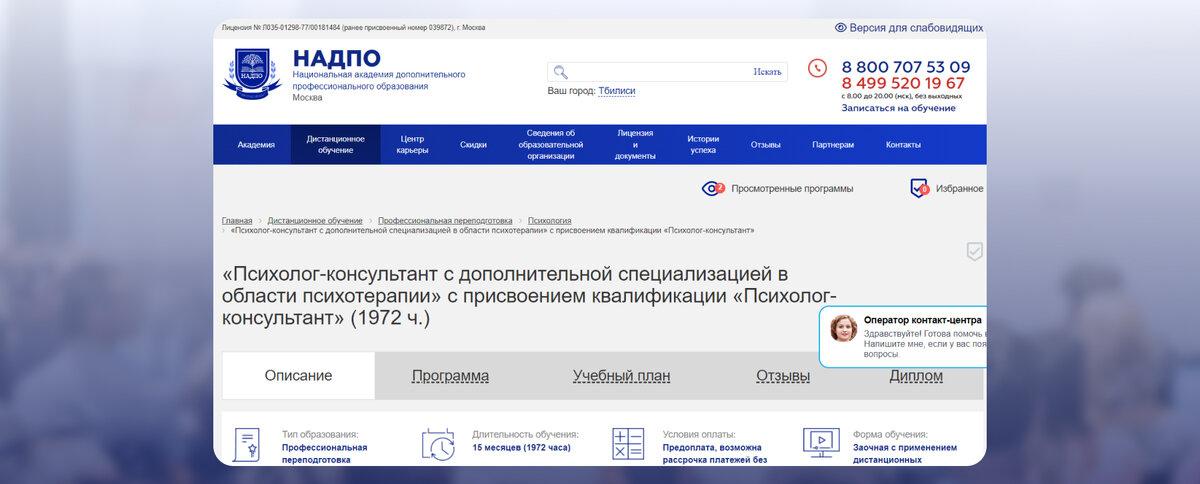Change city via Тбилиси link
Viewport: 1200px width, 484px height.
pyautogui.click(x=617, y=91)
